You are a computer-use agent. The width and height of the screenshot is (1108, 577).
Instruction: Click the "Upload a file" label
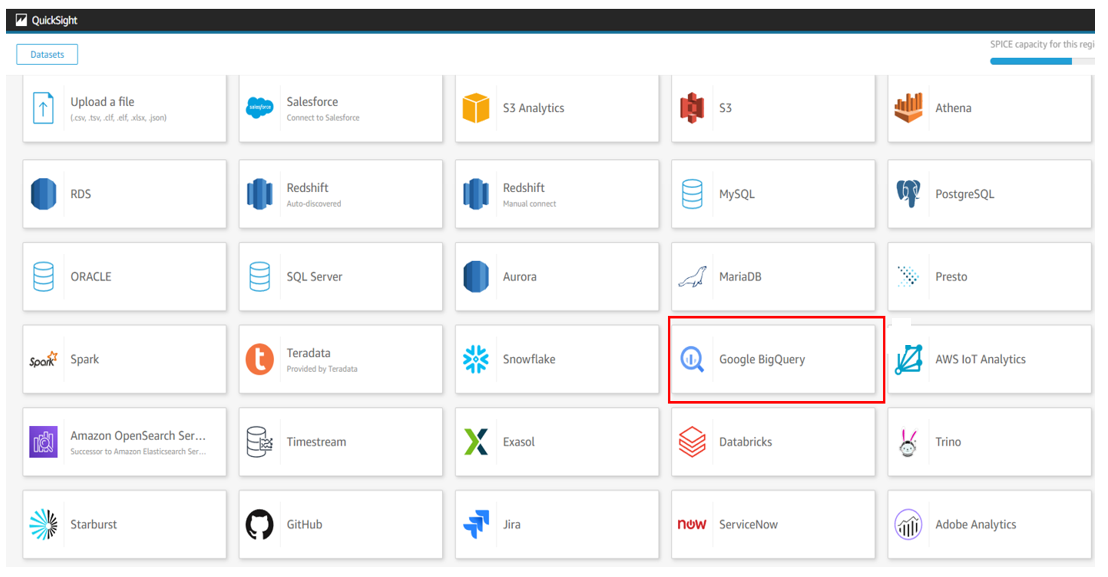point(102,102)
